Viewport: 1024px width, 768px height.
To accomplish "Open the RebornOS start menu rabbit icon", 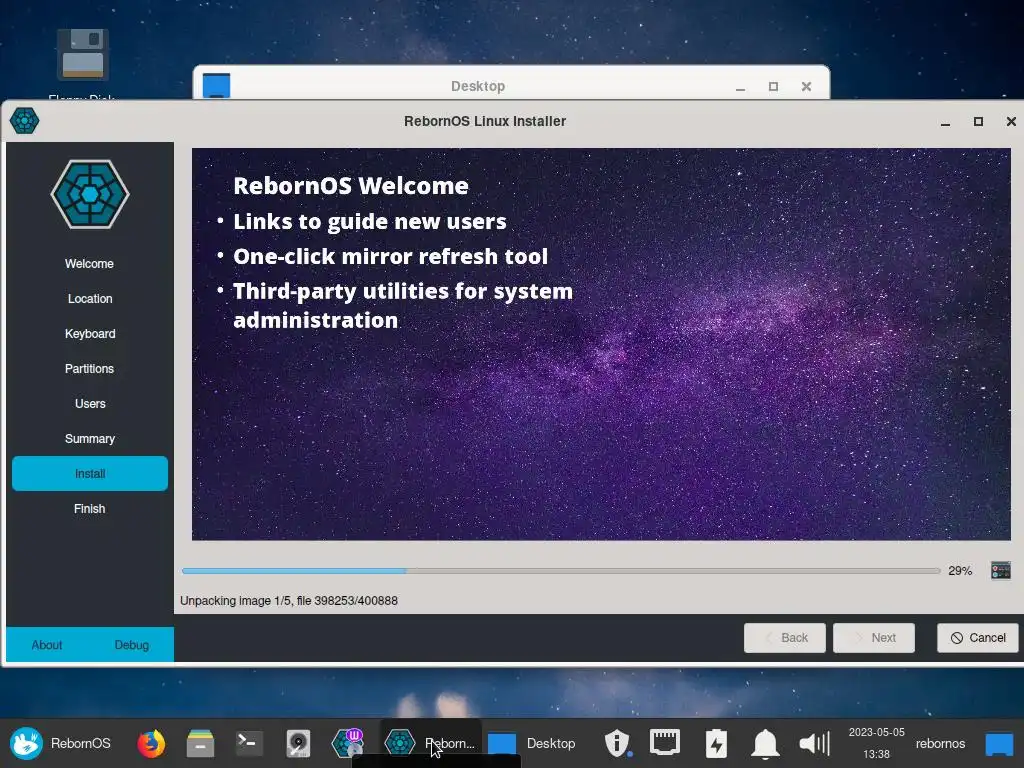I will tap(26, 743).
